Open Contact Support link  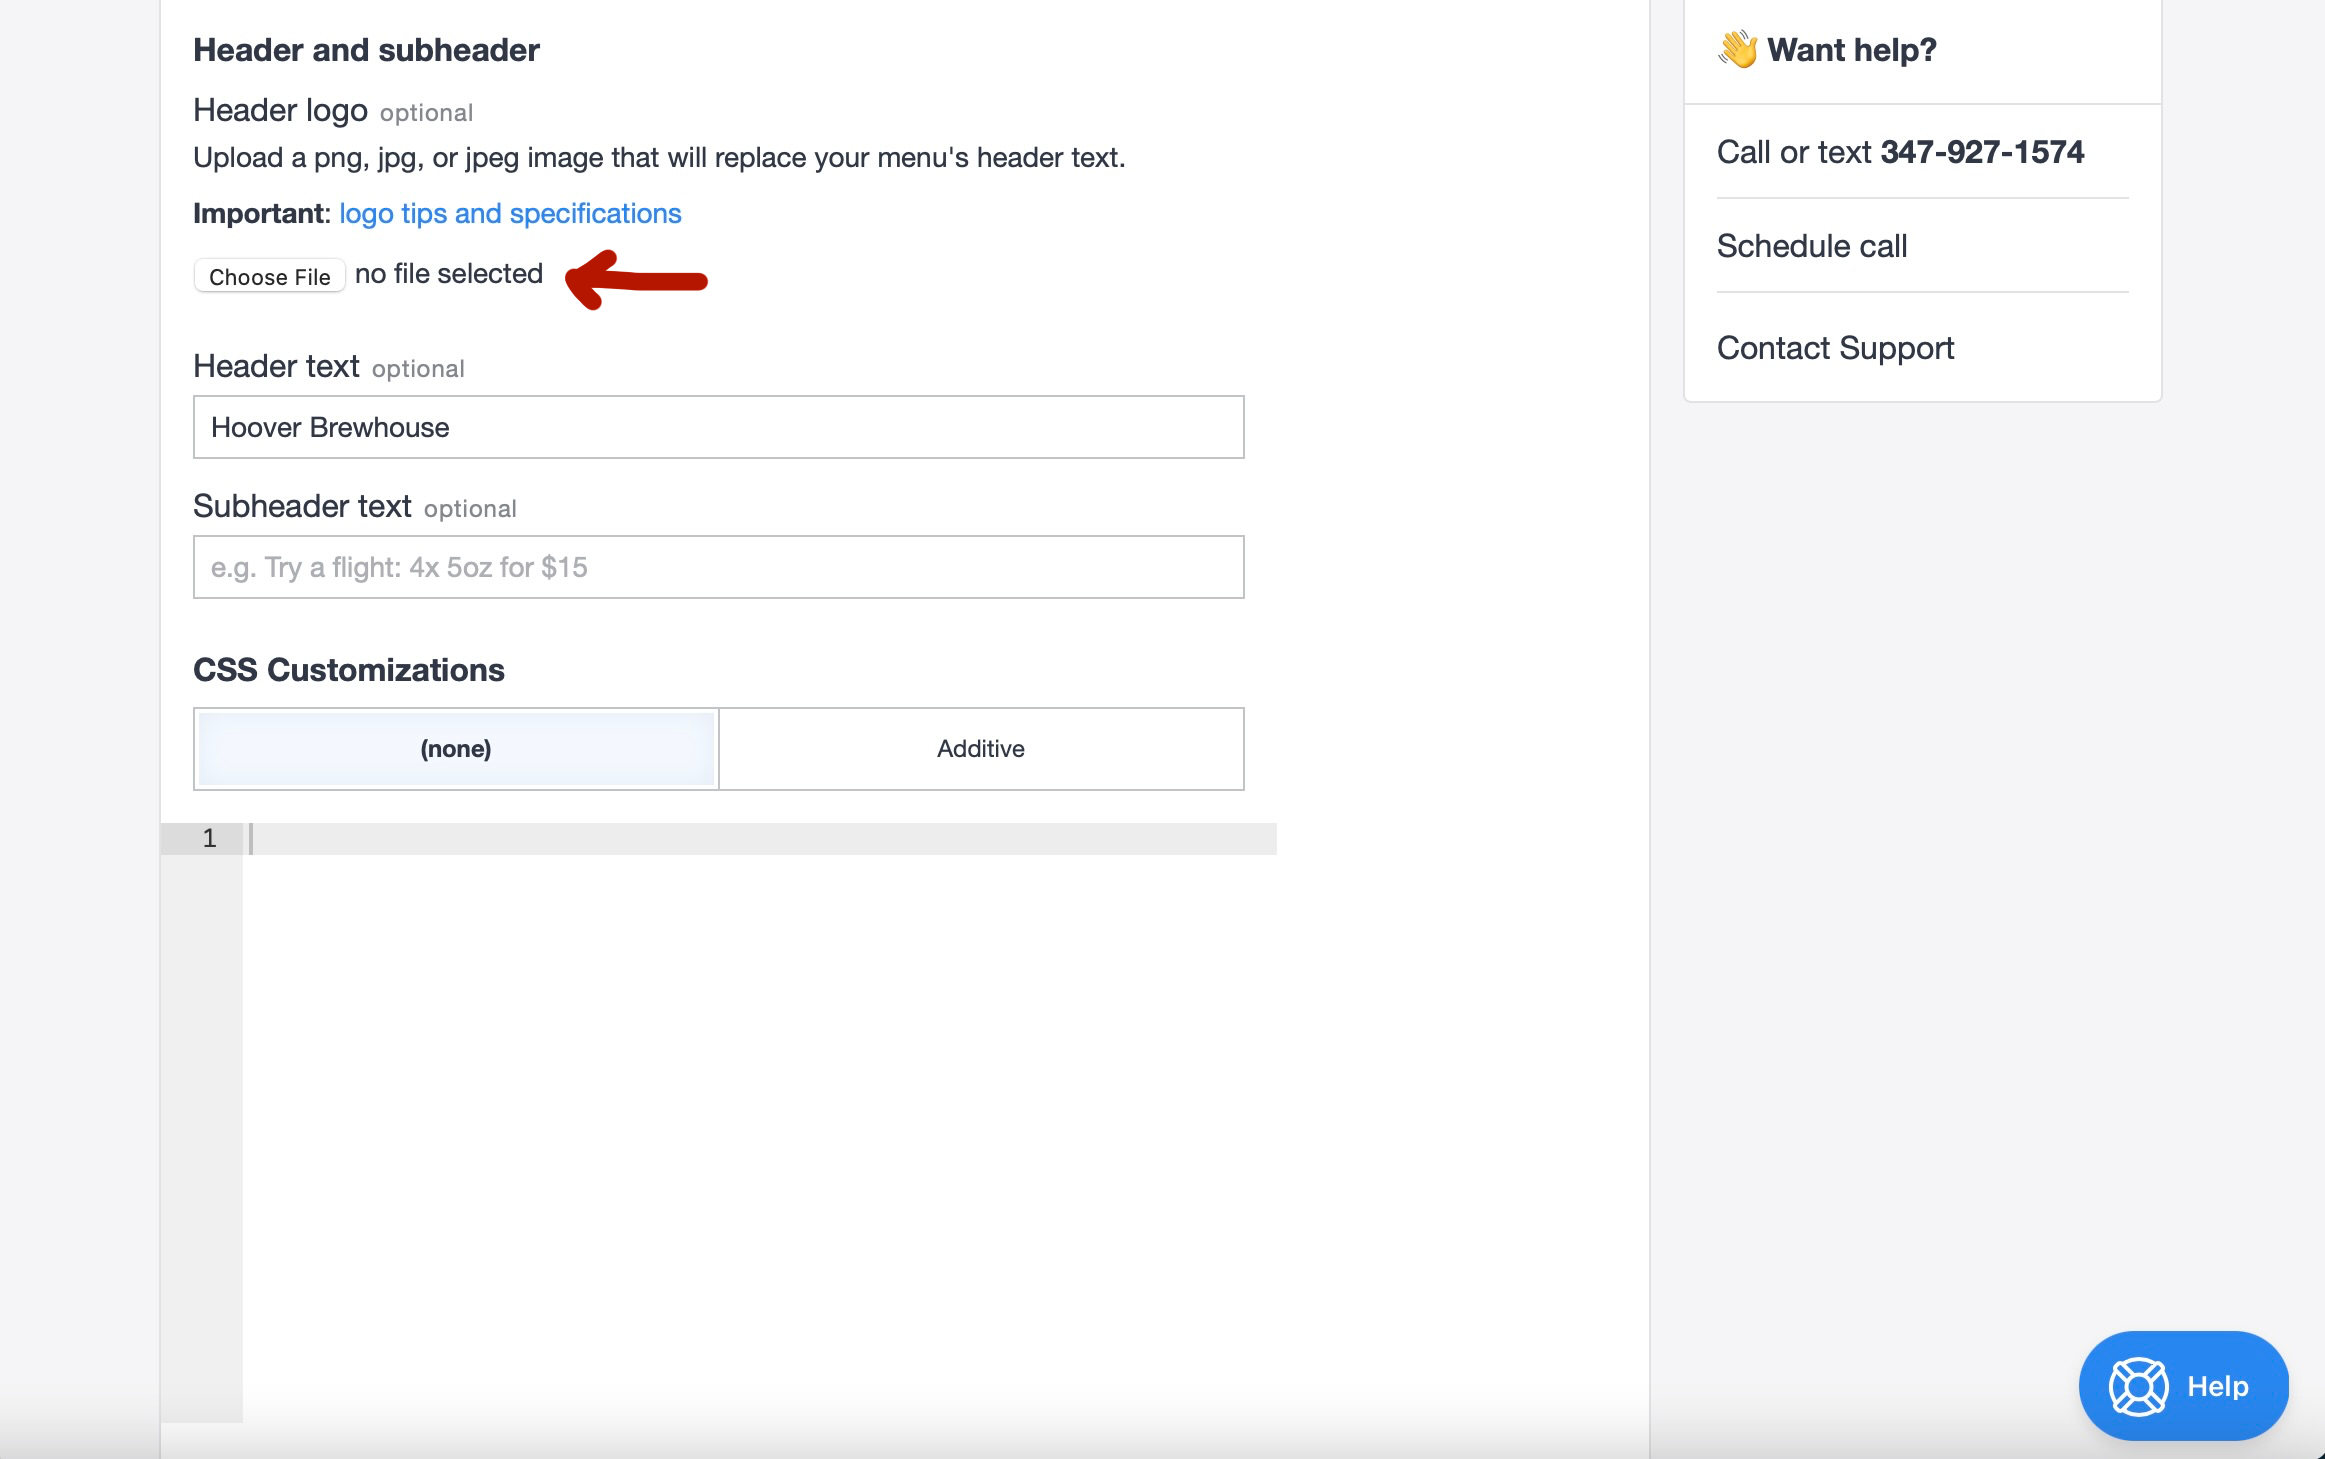[1835, 348]
